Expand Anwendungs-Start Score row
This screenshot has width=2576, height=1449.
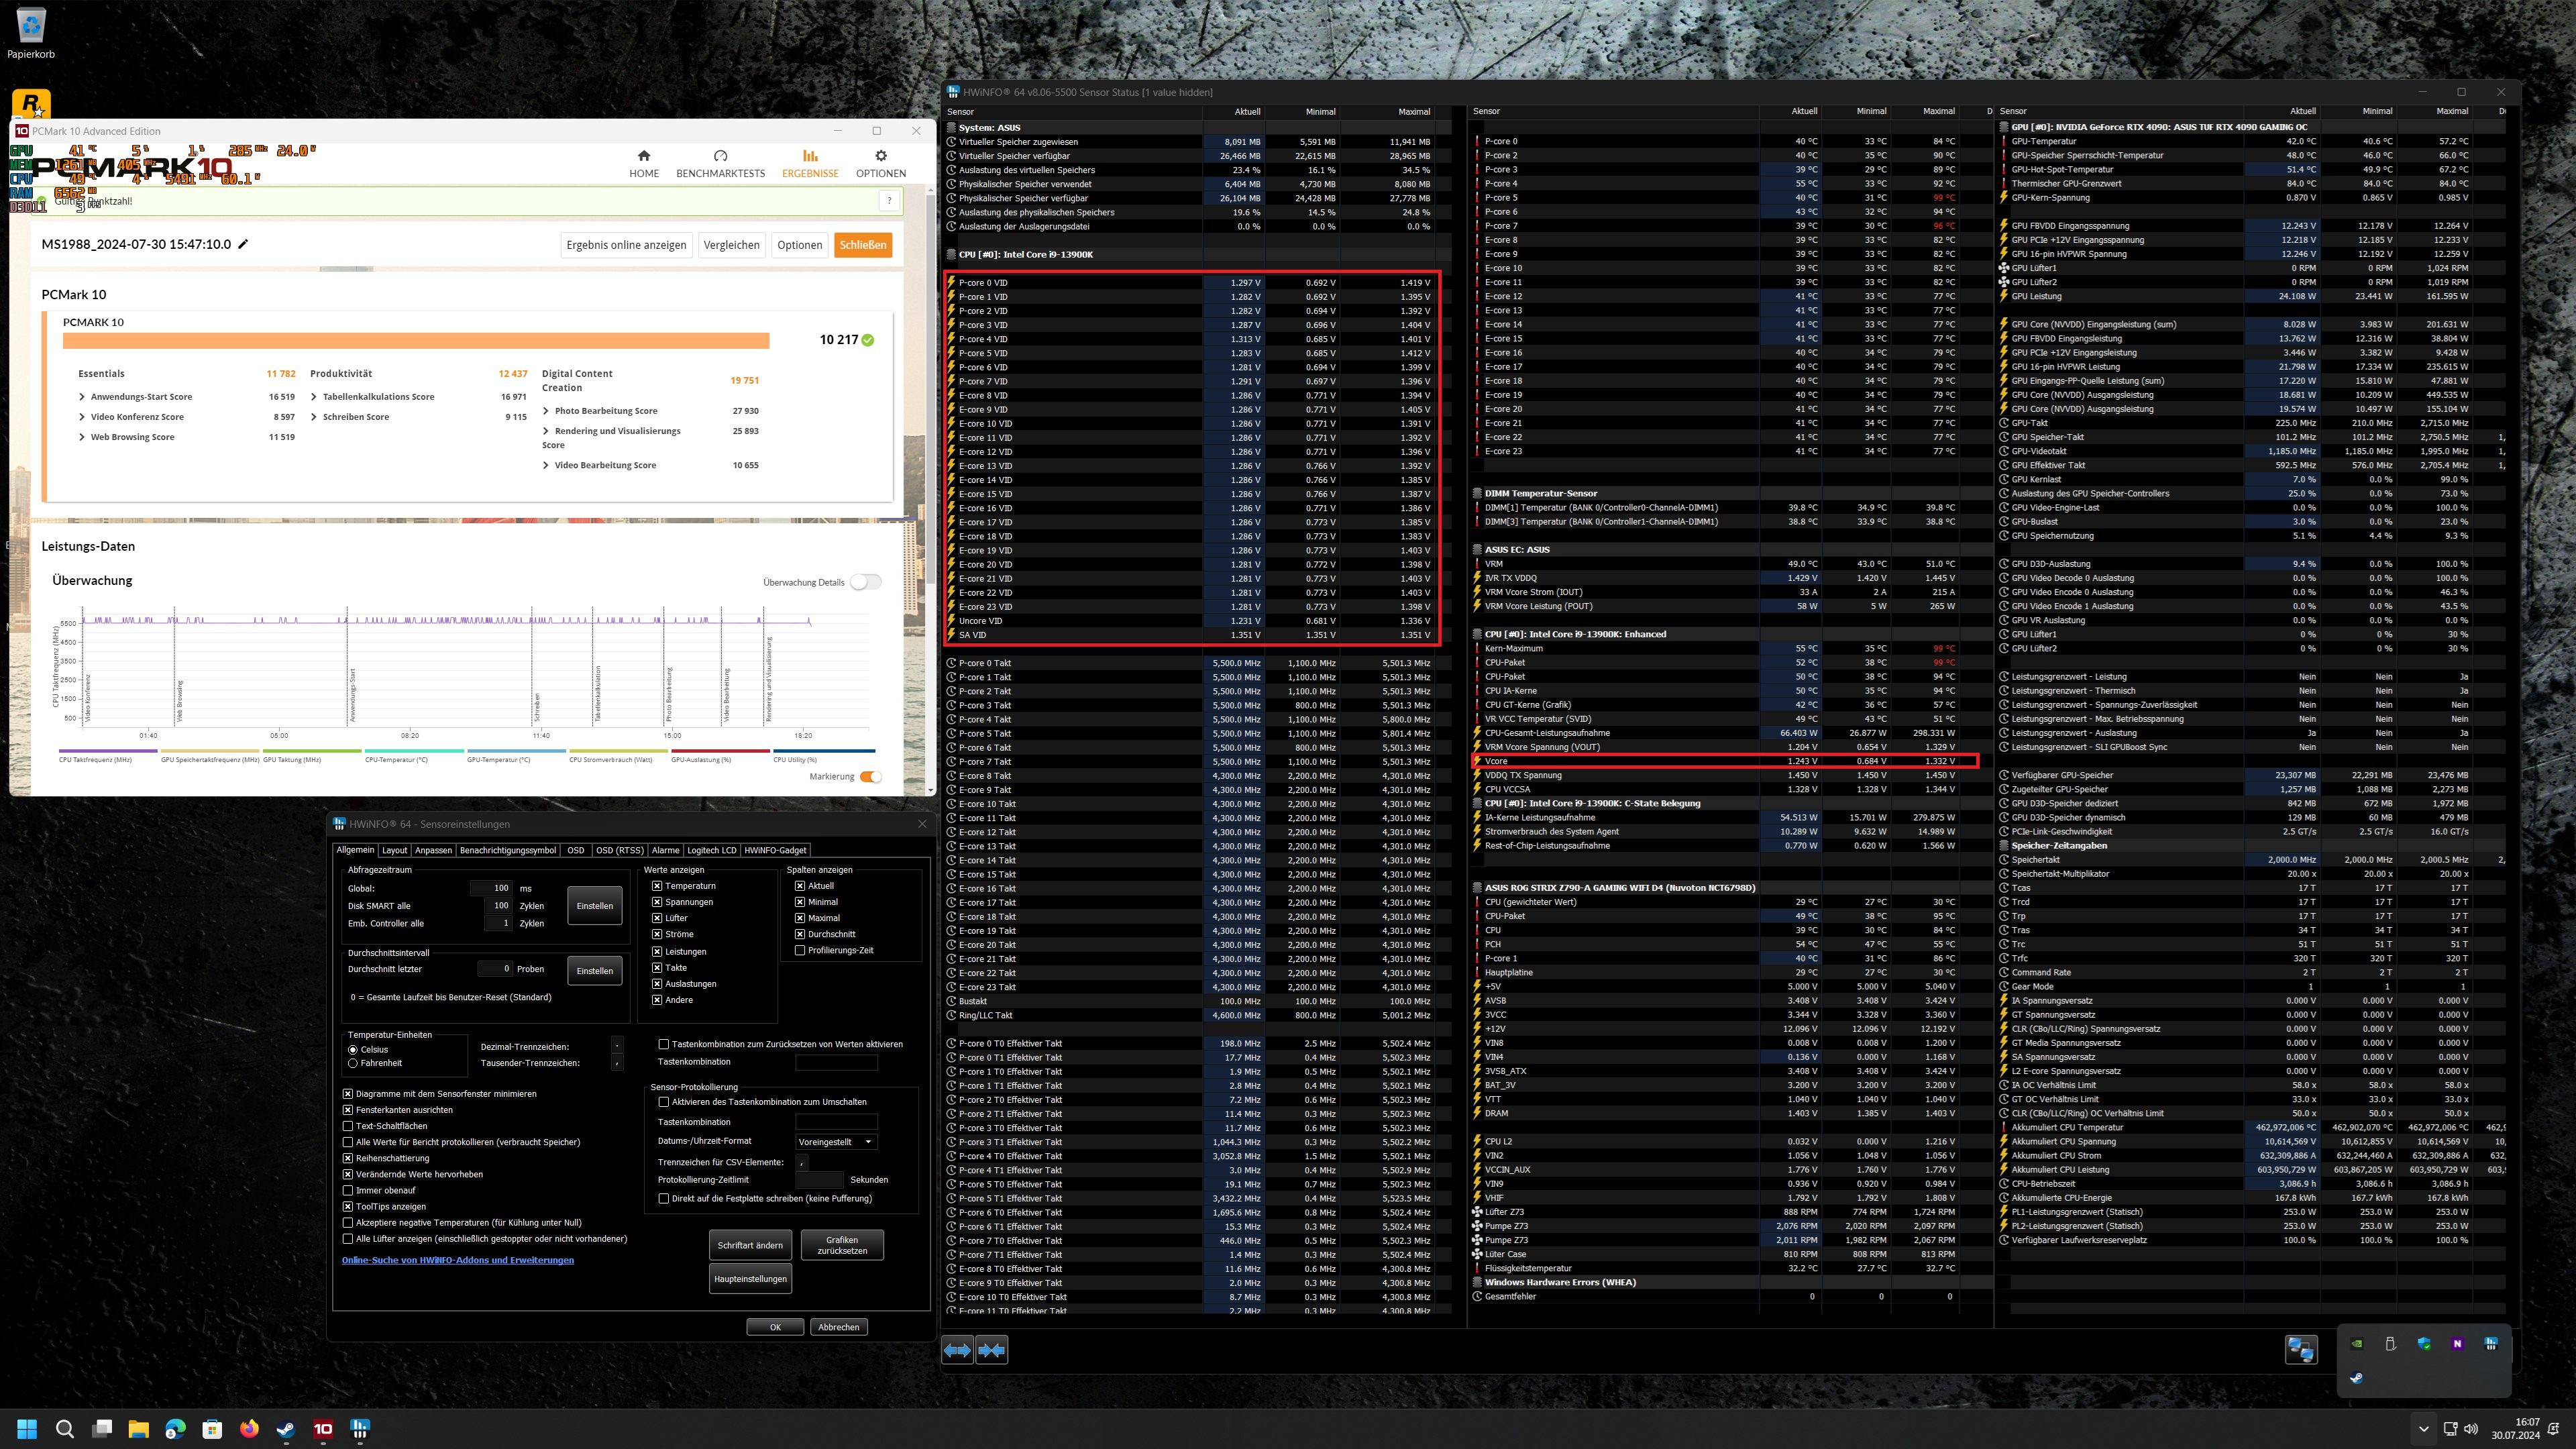(x=82, y=397)
